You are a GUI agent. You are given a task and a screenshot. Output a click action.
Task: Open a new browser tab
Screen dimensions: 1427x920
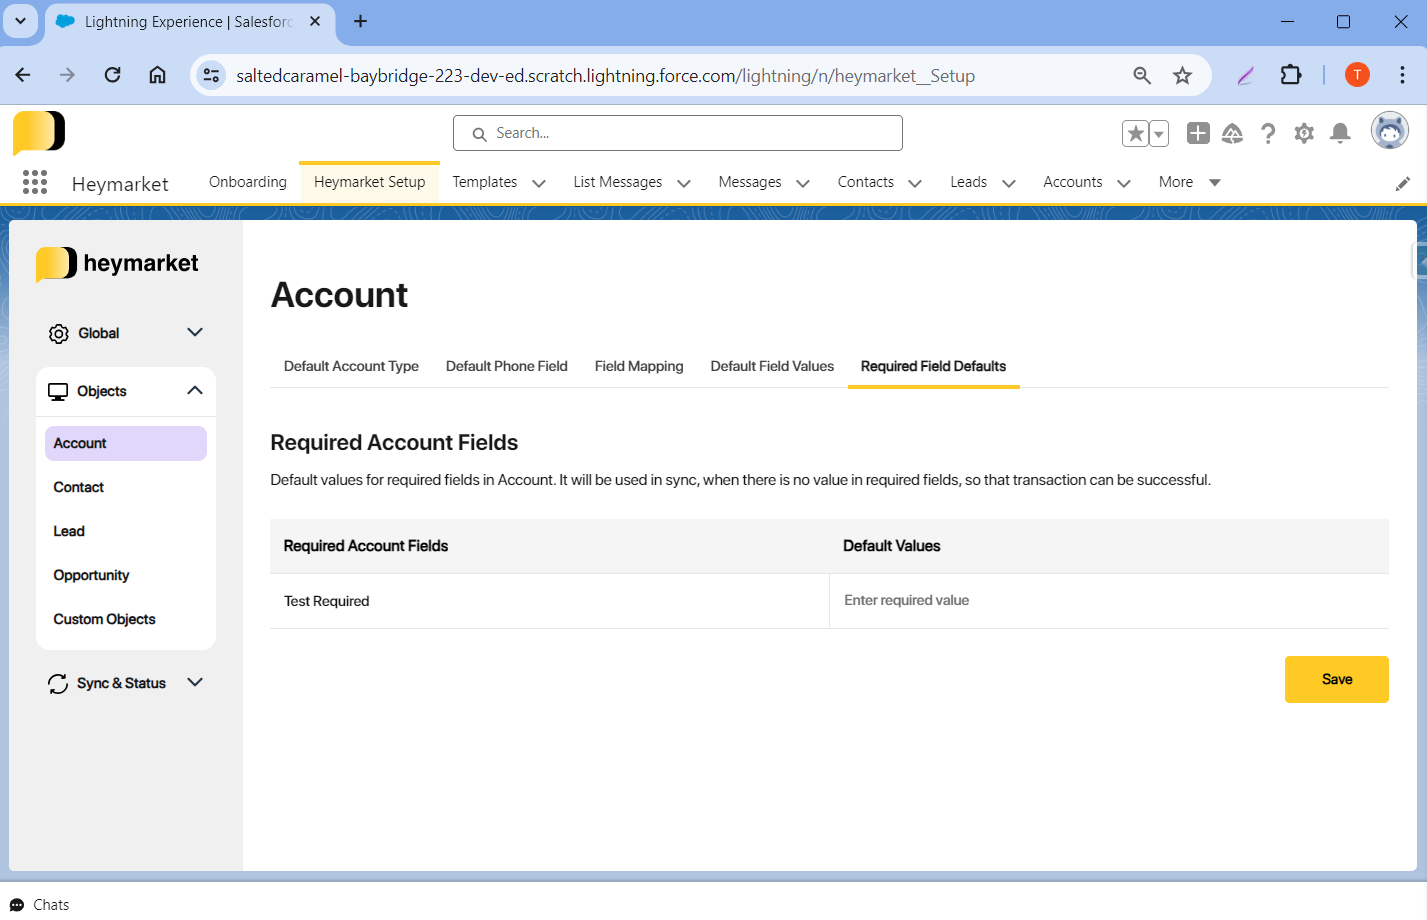tap(361, 21)
